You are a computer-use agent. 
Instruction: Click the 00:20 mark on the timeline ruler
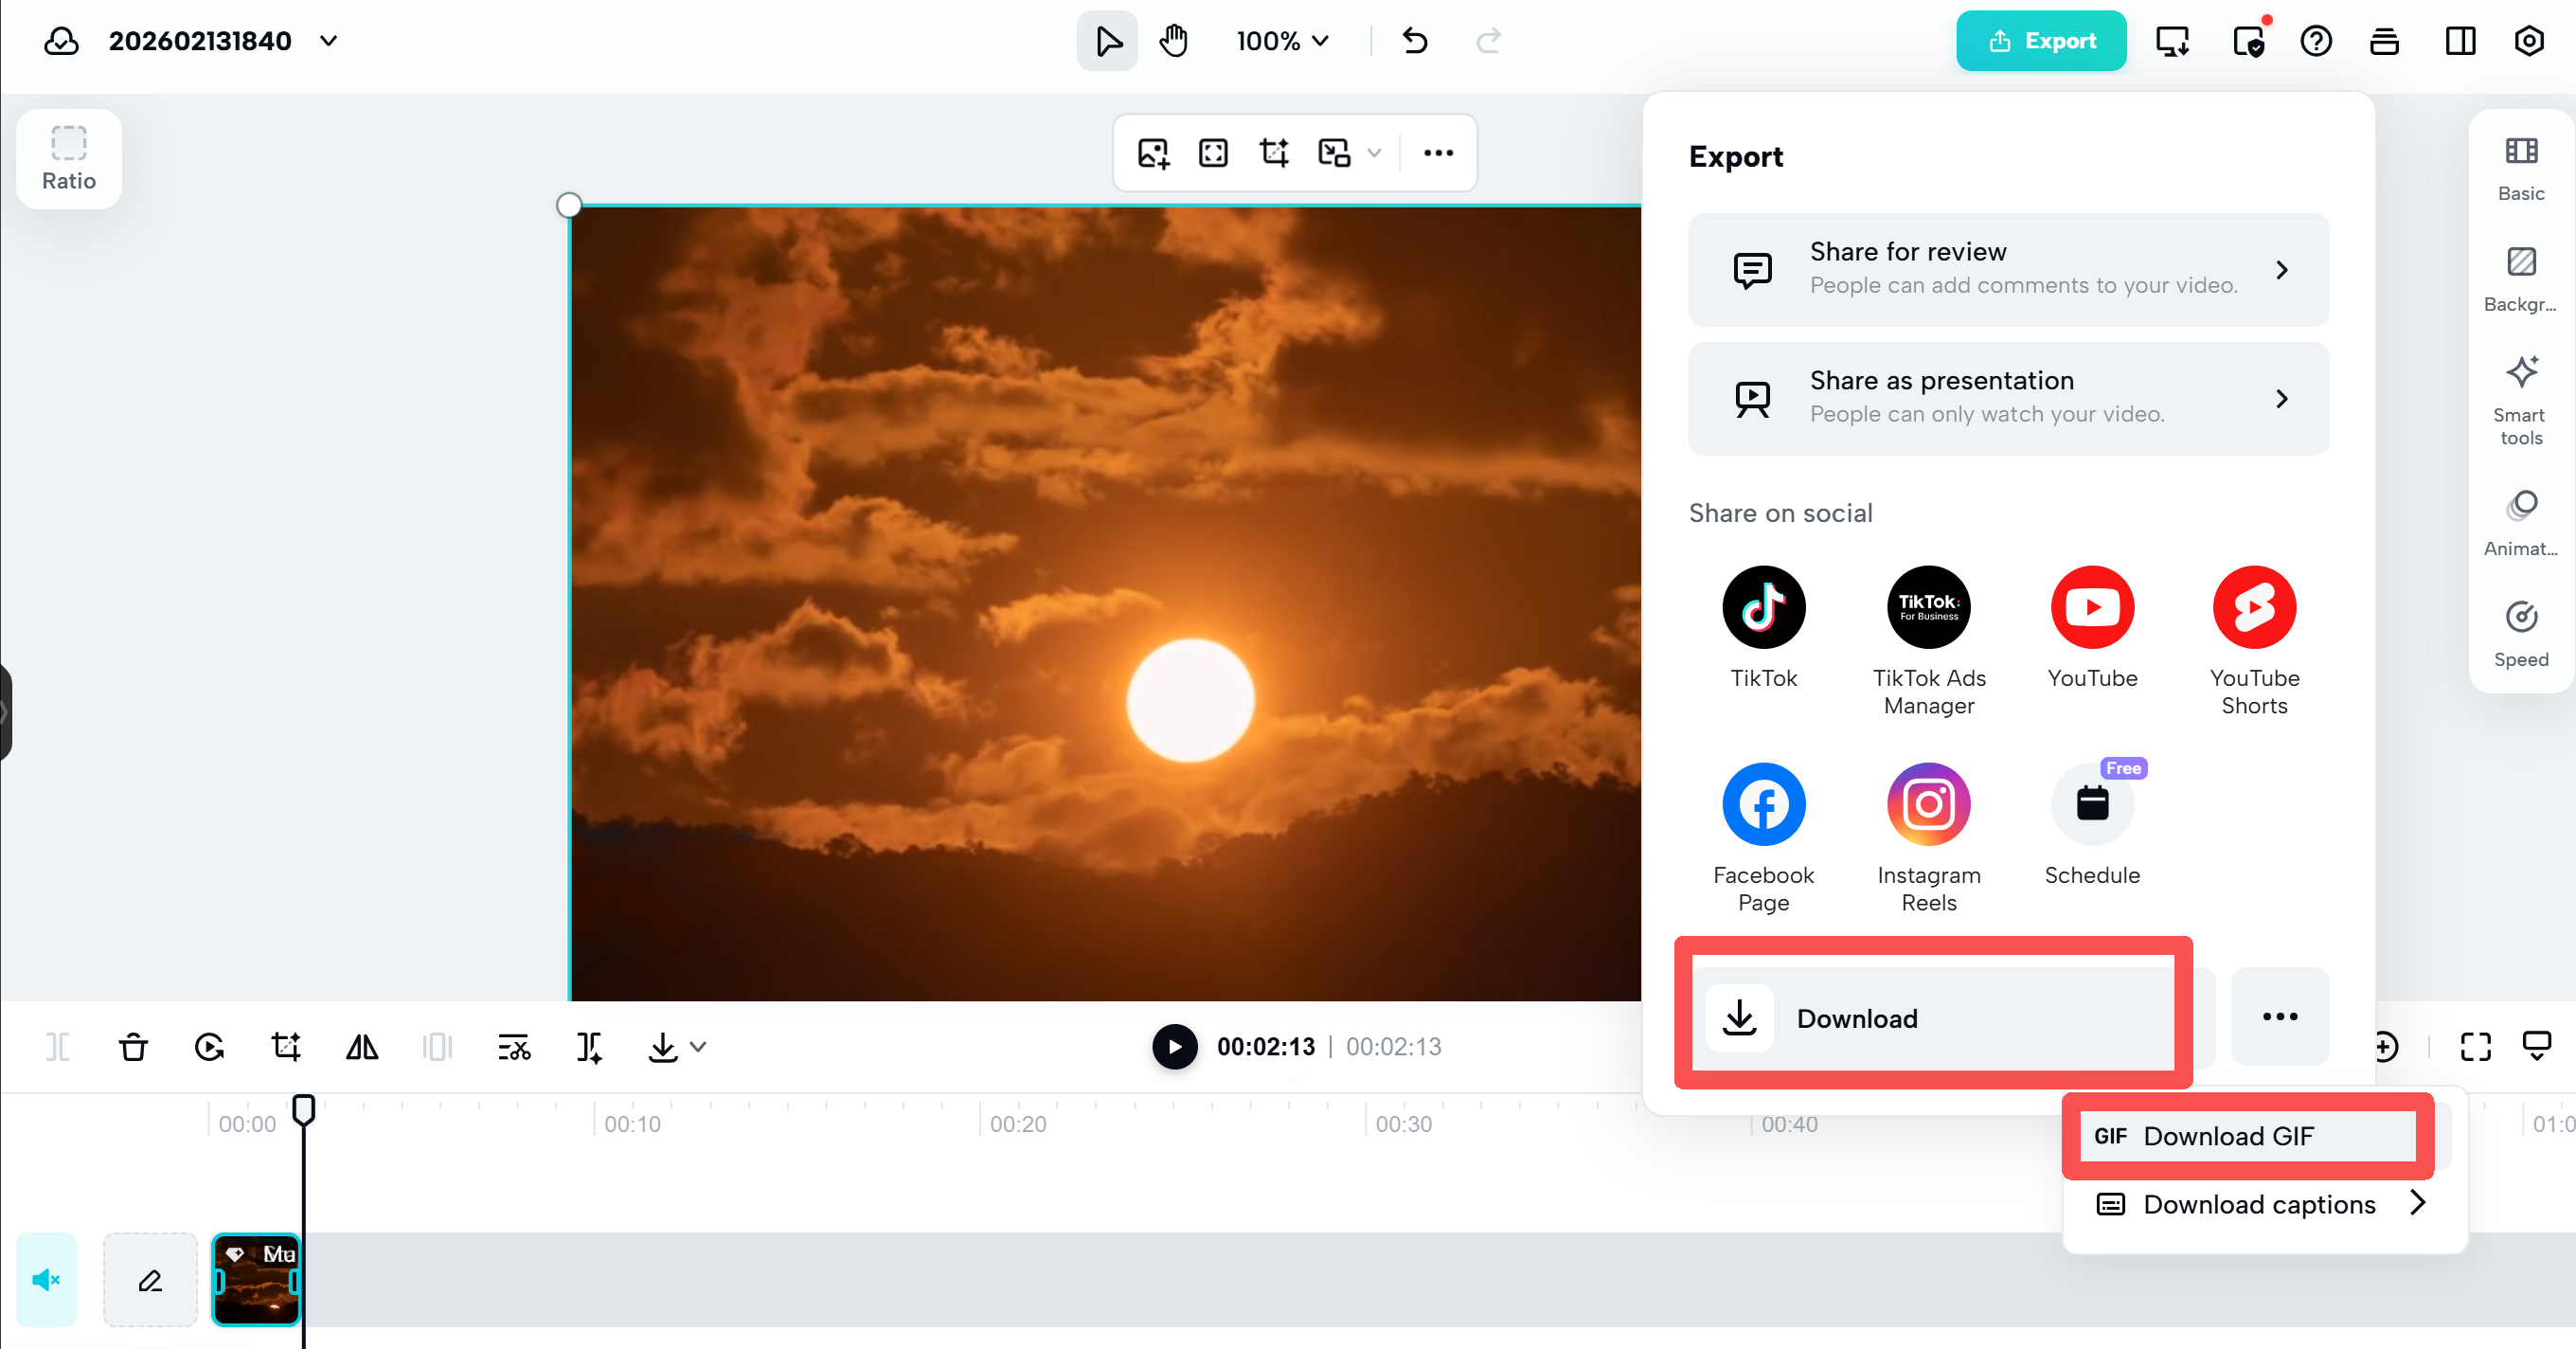click(1019, 1123)
